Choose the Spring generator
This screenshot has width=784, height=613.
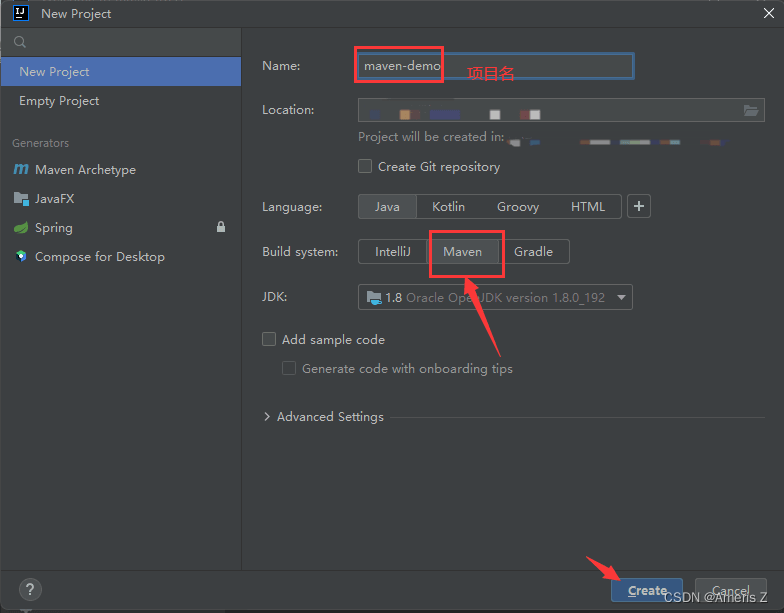coord(121,228)
